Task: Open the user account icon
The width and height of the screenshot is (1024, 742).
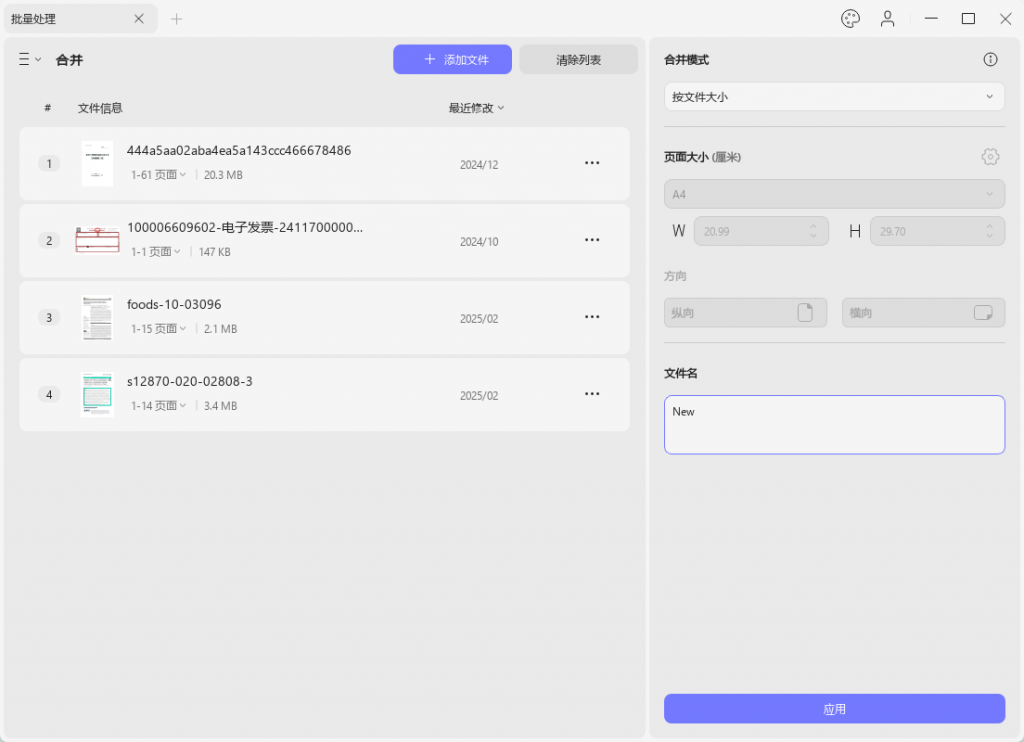Action: (887, 19)
